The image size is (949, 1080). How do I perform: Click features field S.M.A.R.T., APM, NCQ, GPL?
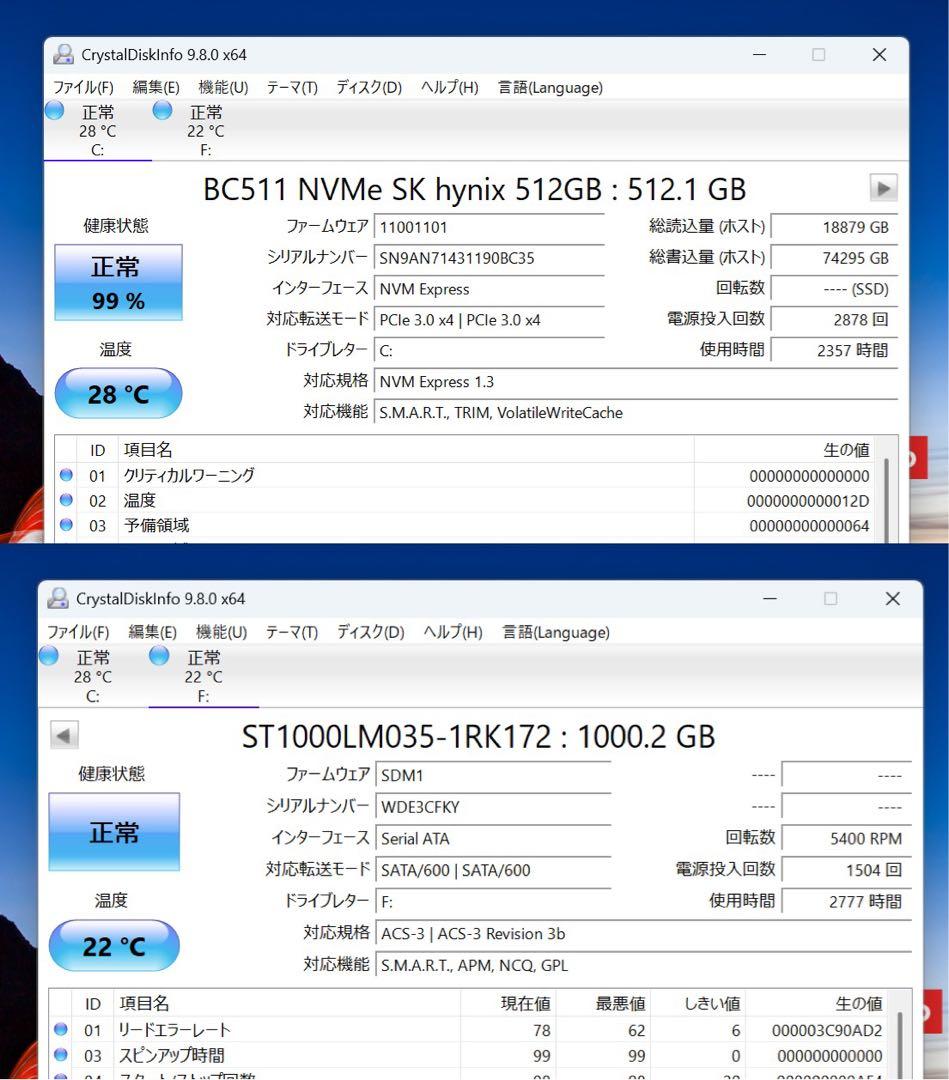pos(644,965)
